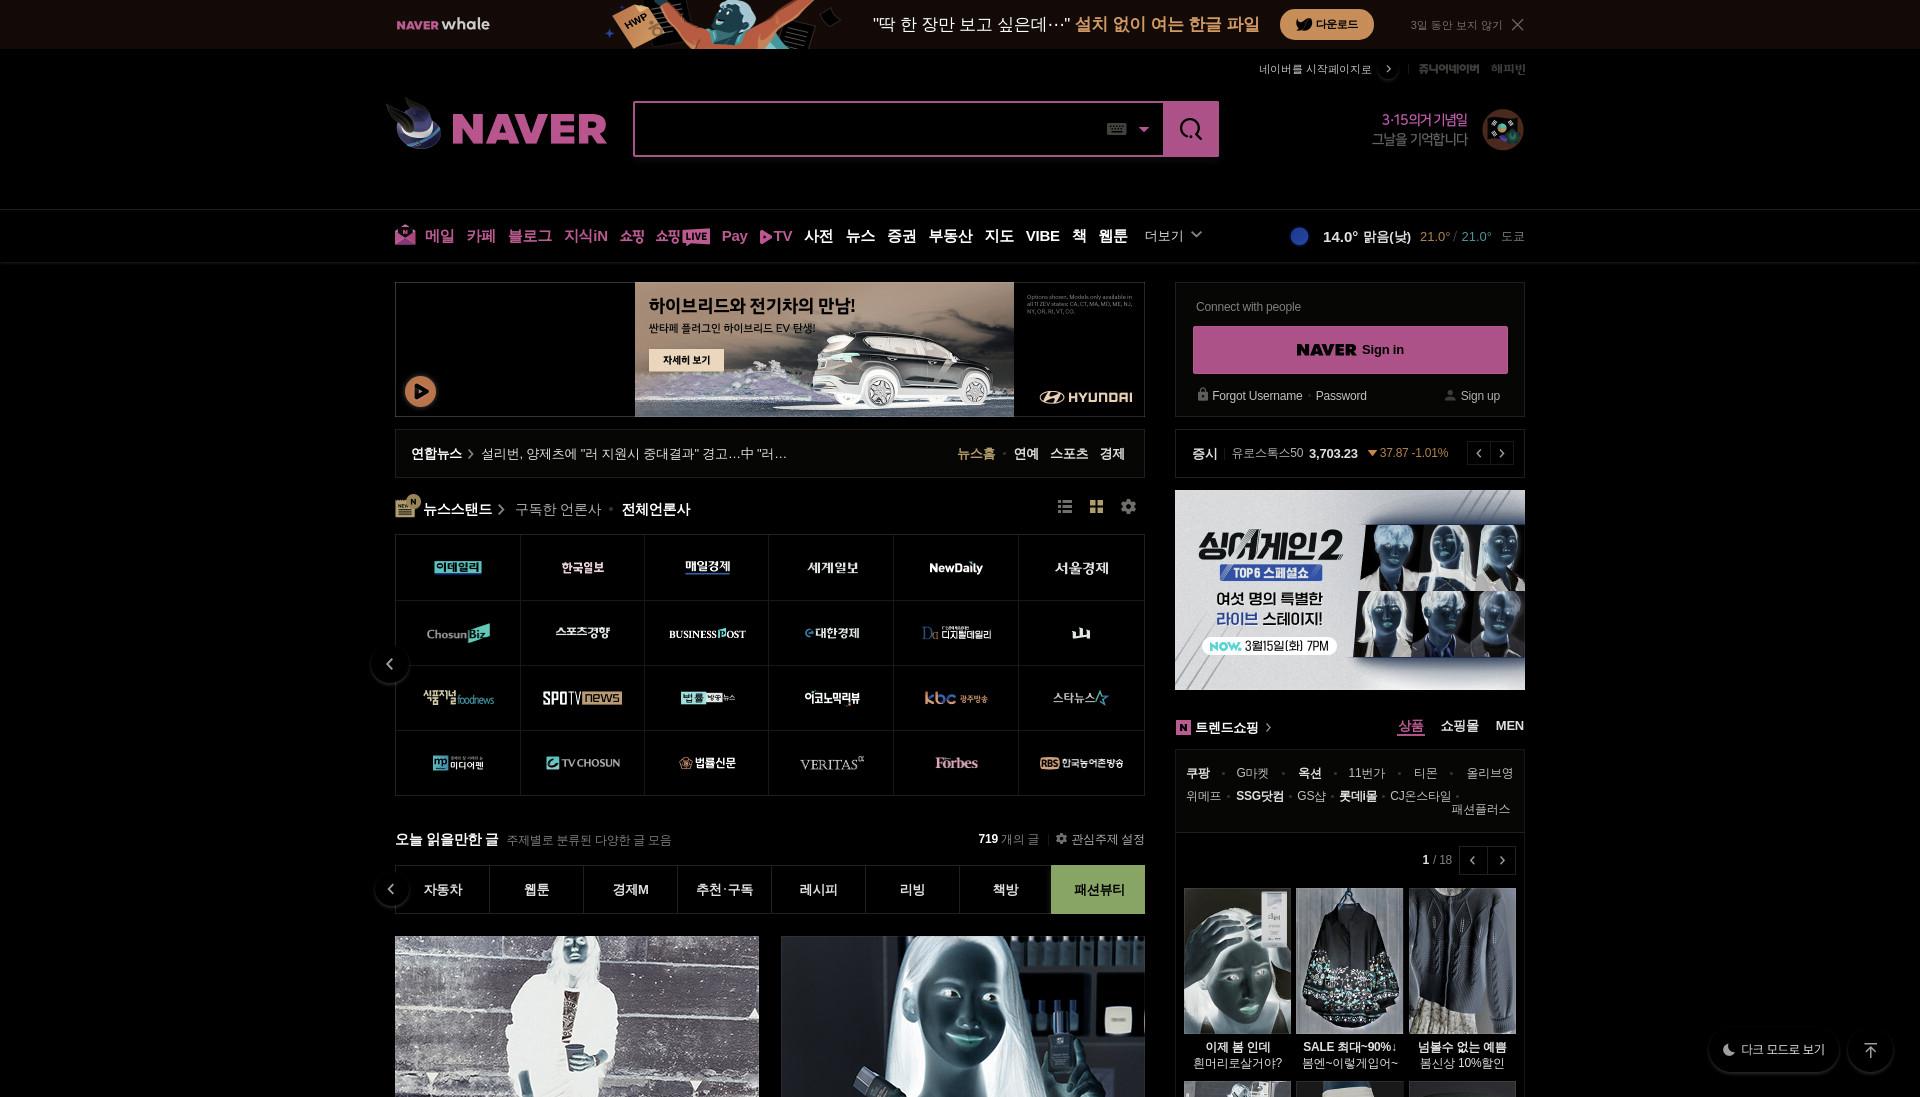Switch newsstand to grid view
This screenshot has height=1097, width=1920.
pos(1096,507)
